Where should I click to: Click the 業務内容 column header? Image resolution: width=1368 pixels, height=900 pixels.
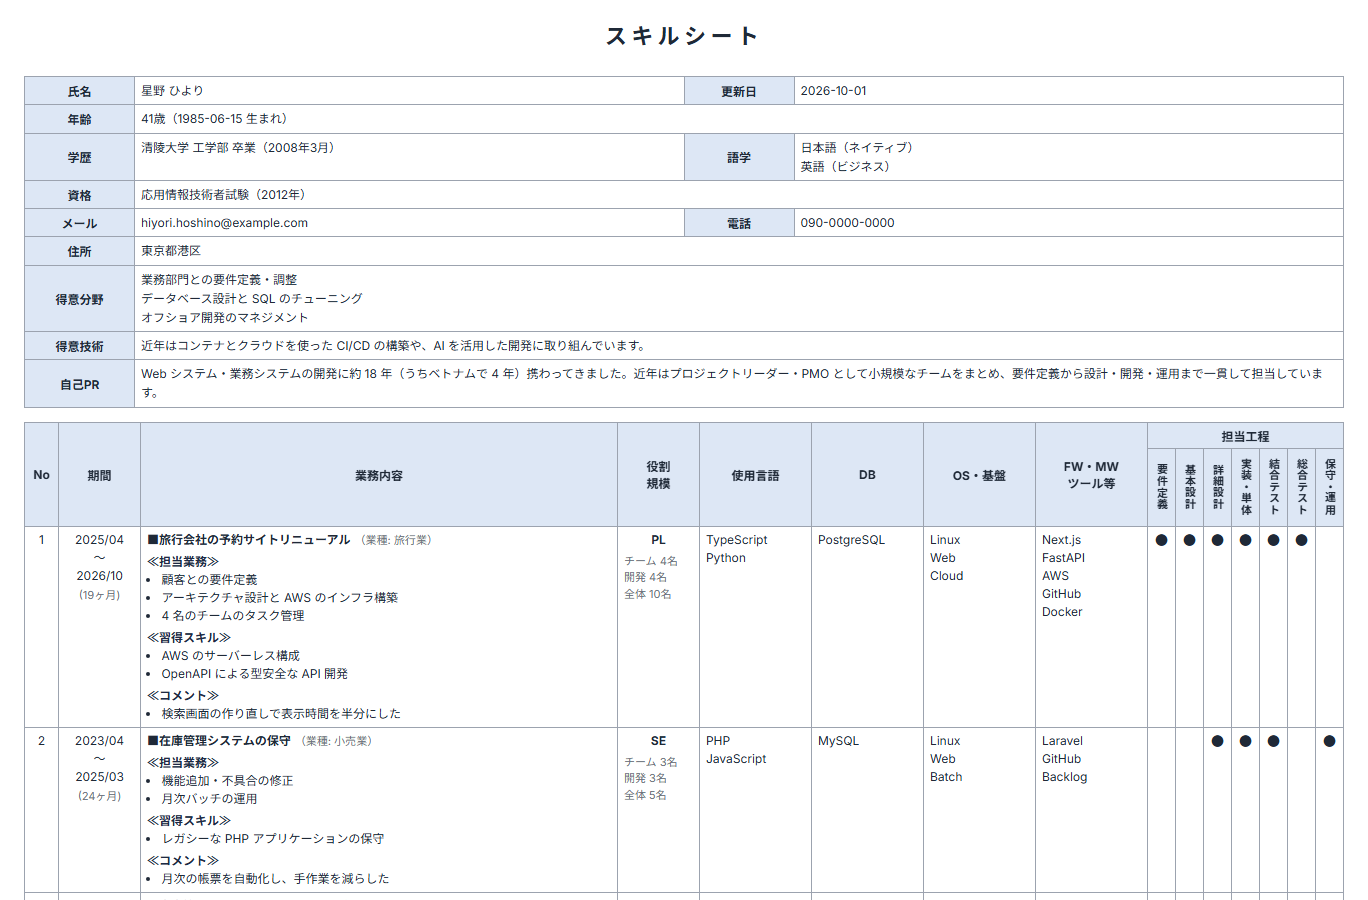[379, 476]
